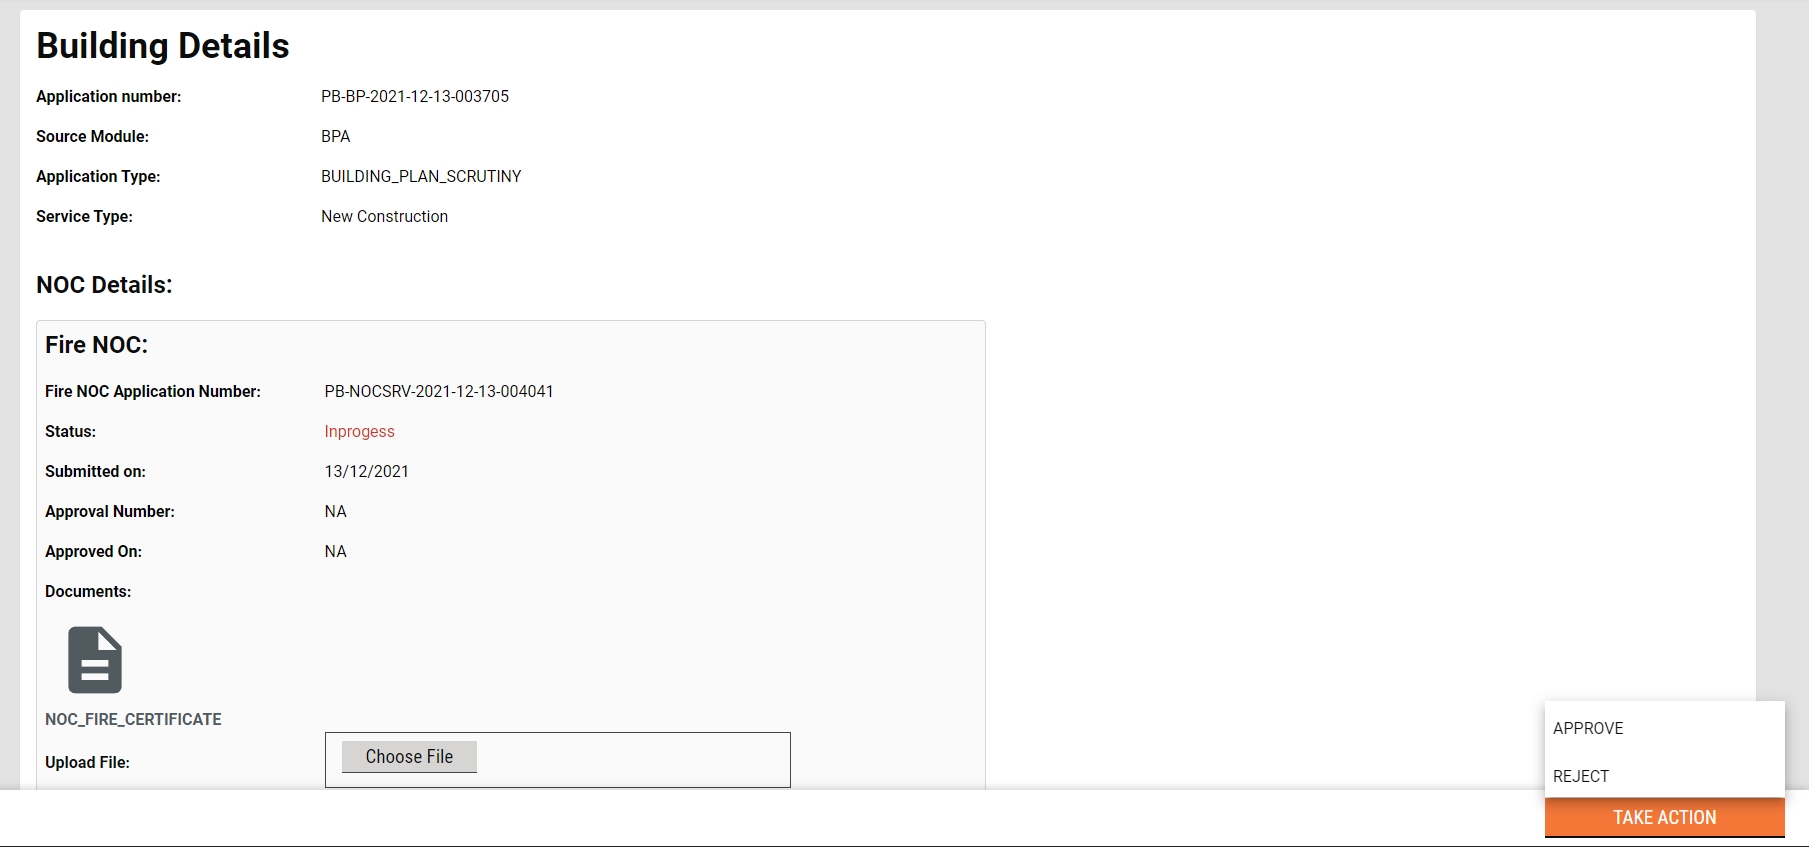Click the Approval Number NA value
This screenshot has width=1809, height=847.
[335, 511]
